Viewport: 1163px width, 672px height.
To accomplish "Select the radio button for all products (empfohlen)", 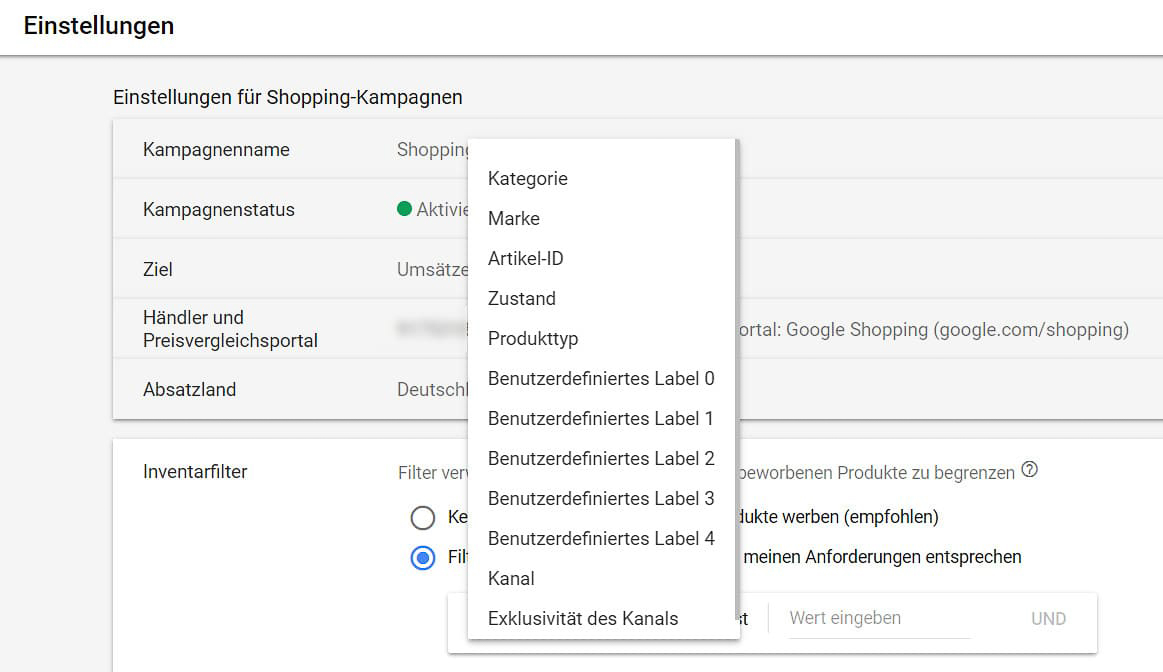I will pyautogui.click(x=423, y=517).
